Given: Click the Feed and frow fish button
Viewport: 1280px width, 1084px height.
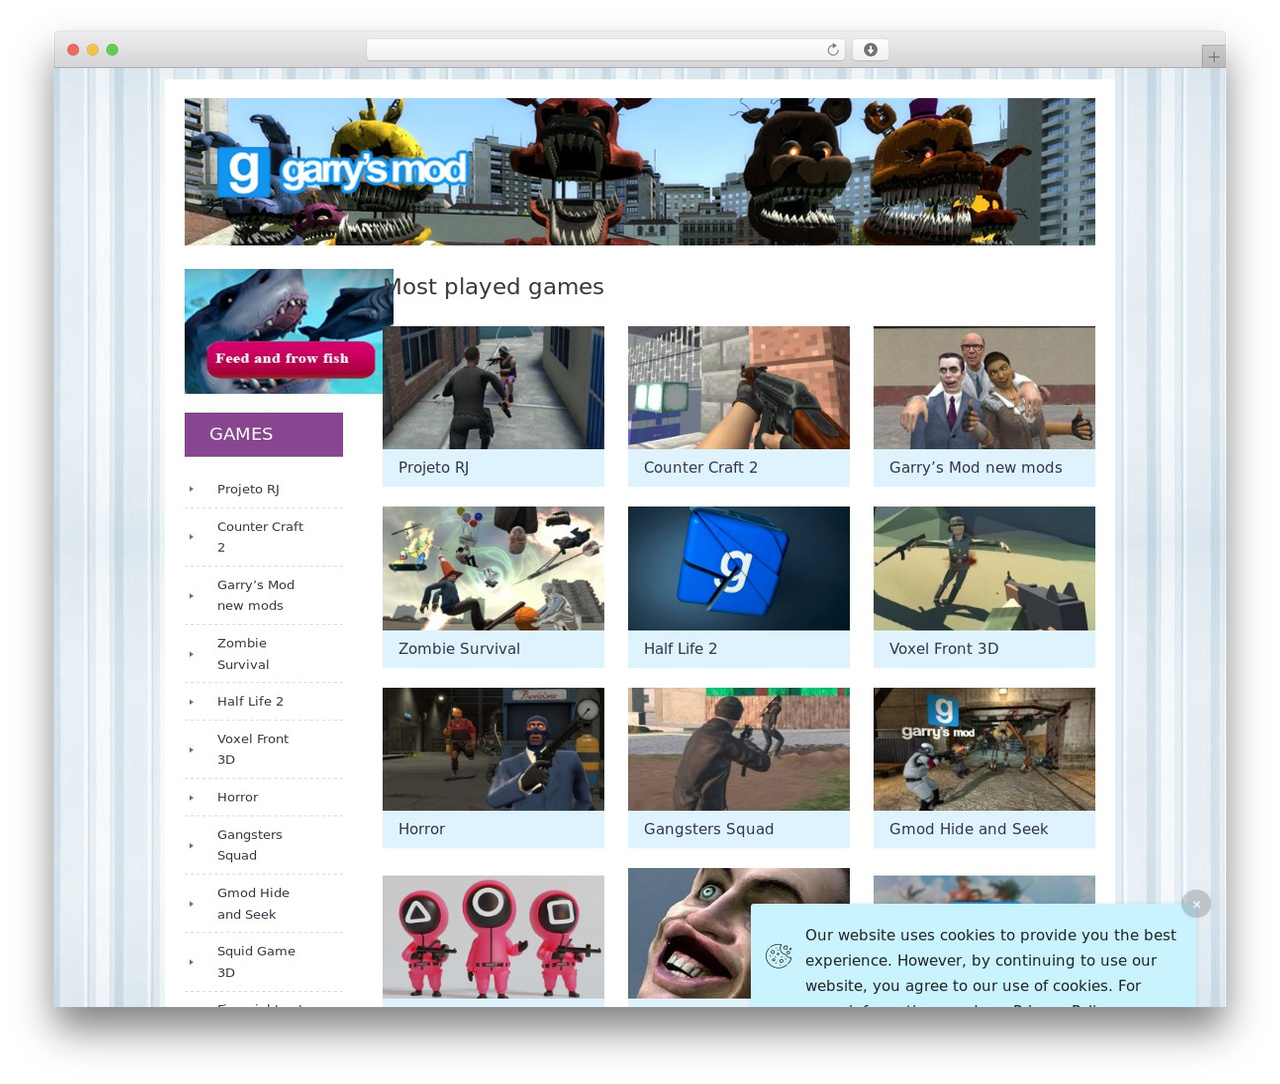Looking at the screenshot, I should pyautogui.click(x=290, y=359).
